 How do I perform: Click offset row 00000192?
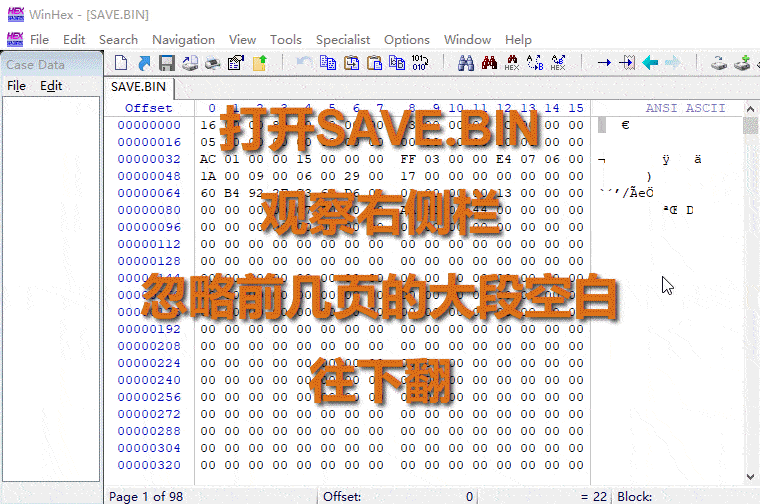click(x=149, y=329)
